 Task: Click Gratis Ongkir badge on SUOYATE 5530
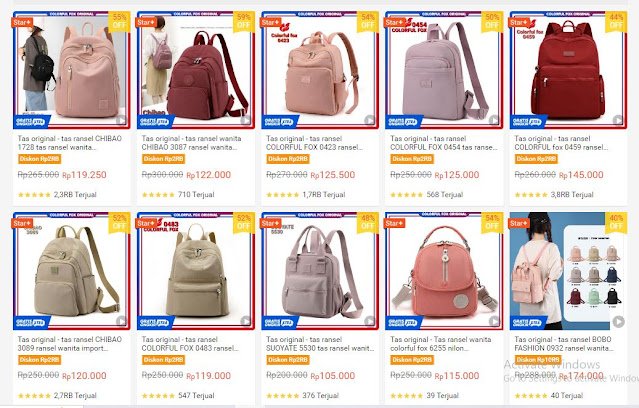point(279,322)
